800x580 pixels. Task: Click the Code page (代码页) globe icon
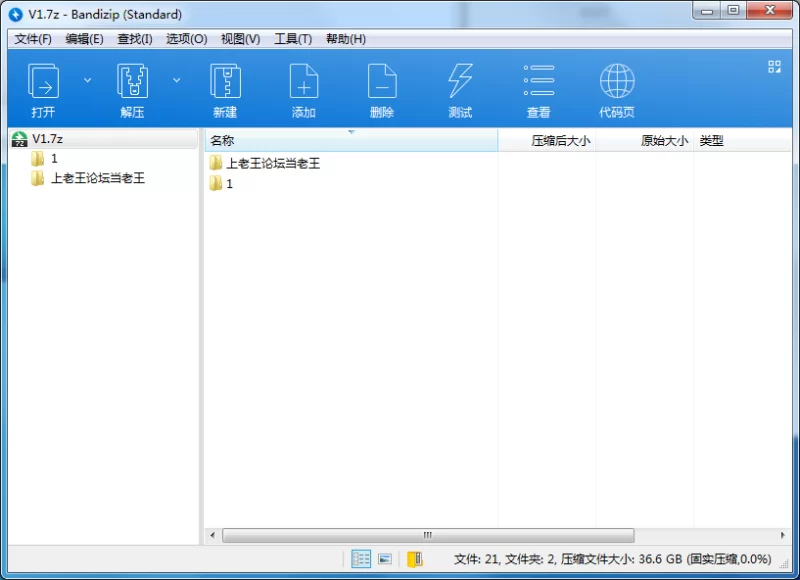[x=617, y=81]
